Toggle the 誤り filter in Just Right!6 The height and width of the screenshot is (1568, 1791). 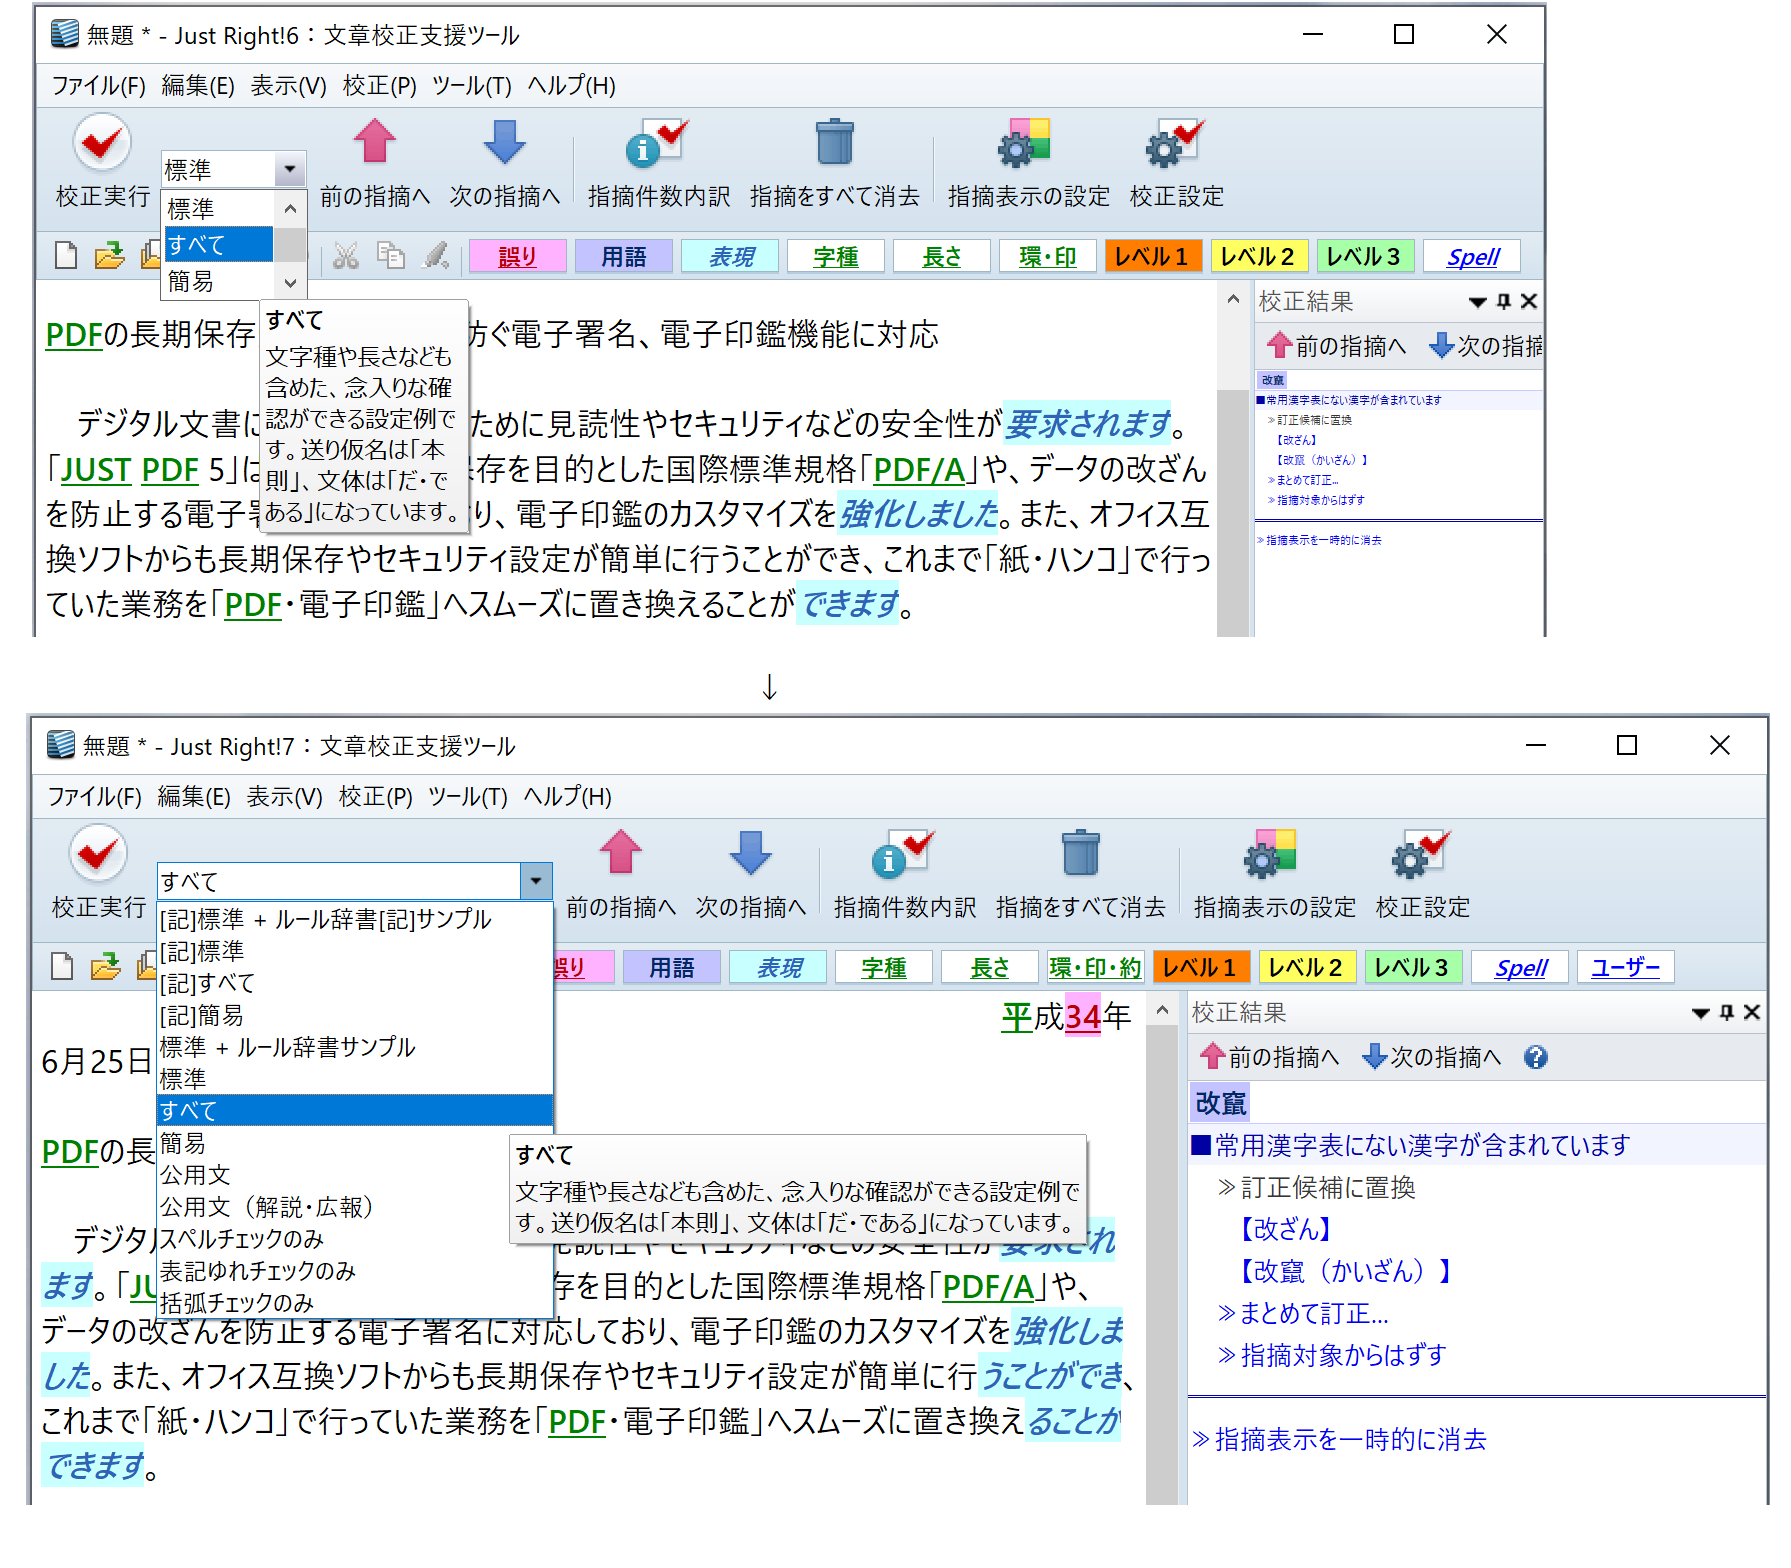[517, 257]
